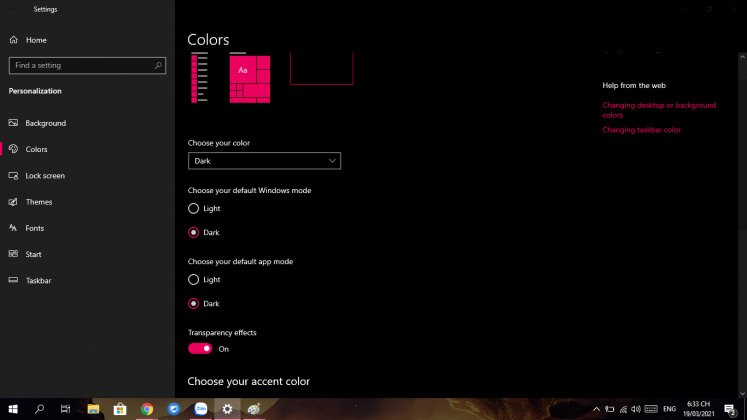
Task: Select Dark for default Windows mode
Action: (x=194, y=232)
